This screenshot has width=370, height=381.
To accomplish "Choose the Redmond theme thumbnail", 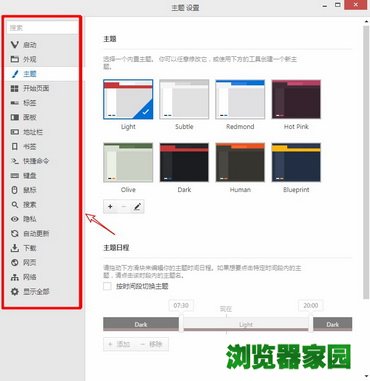I will tap(240, 99).
